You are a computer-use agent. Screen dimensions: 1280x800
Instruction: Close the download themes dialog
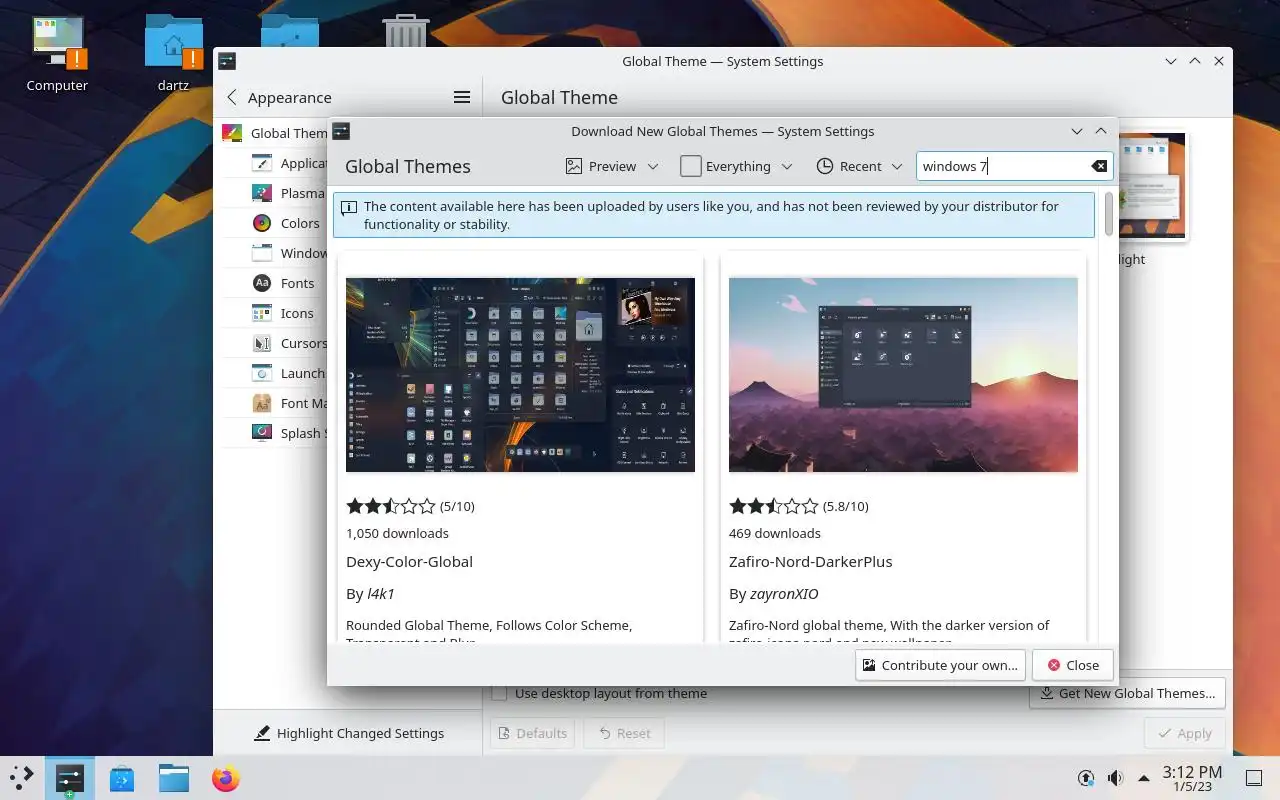(1072, 665)
